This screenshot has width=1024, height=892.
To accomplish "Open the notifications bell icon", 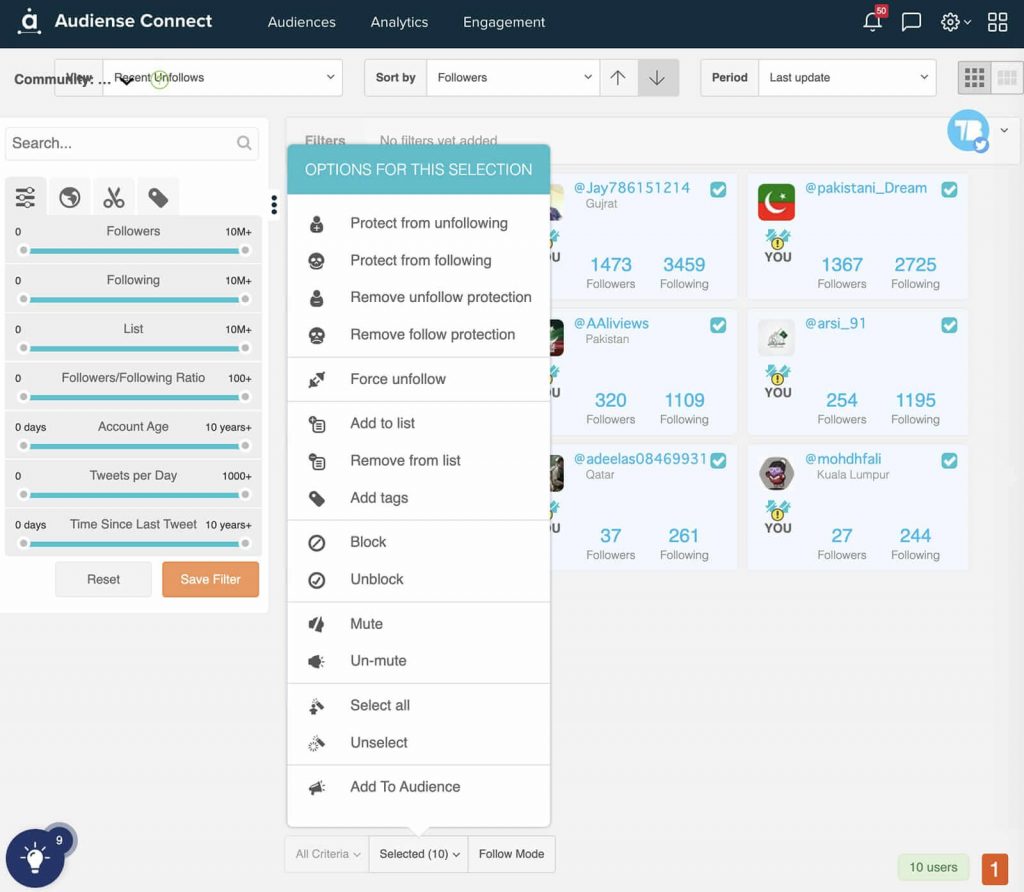I will 872,21.
